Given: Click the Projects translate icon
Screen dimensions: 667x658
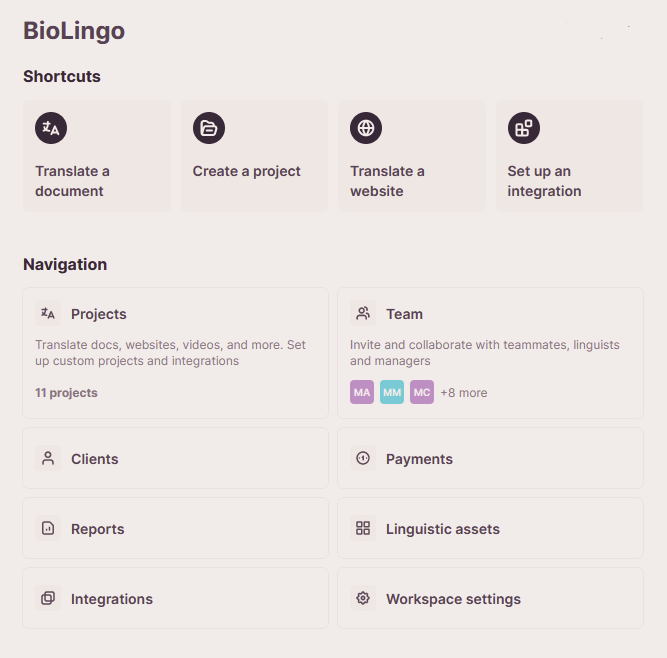Looking at the screenshot, I should [48, 314].
